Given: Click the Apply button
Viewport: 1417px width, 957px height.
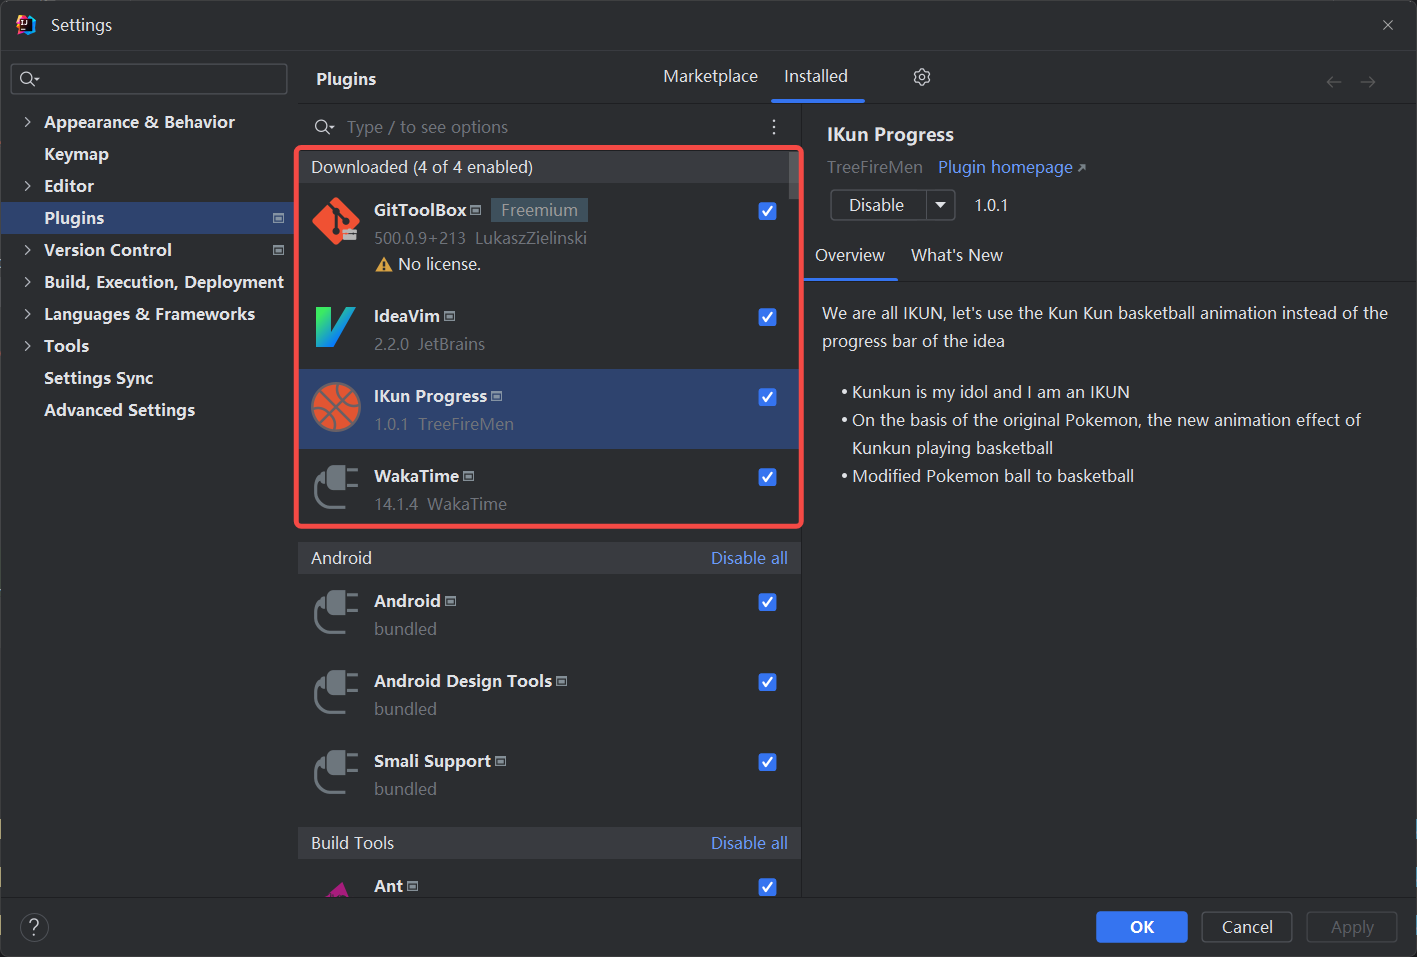Looking at the screenshot, I should pos(1352,927).
